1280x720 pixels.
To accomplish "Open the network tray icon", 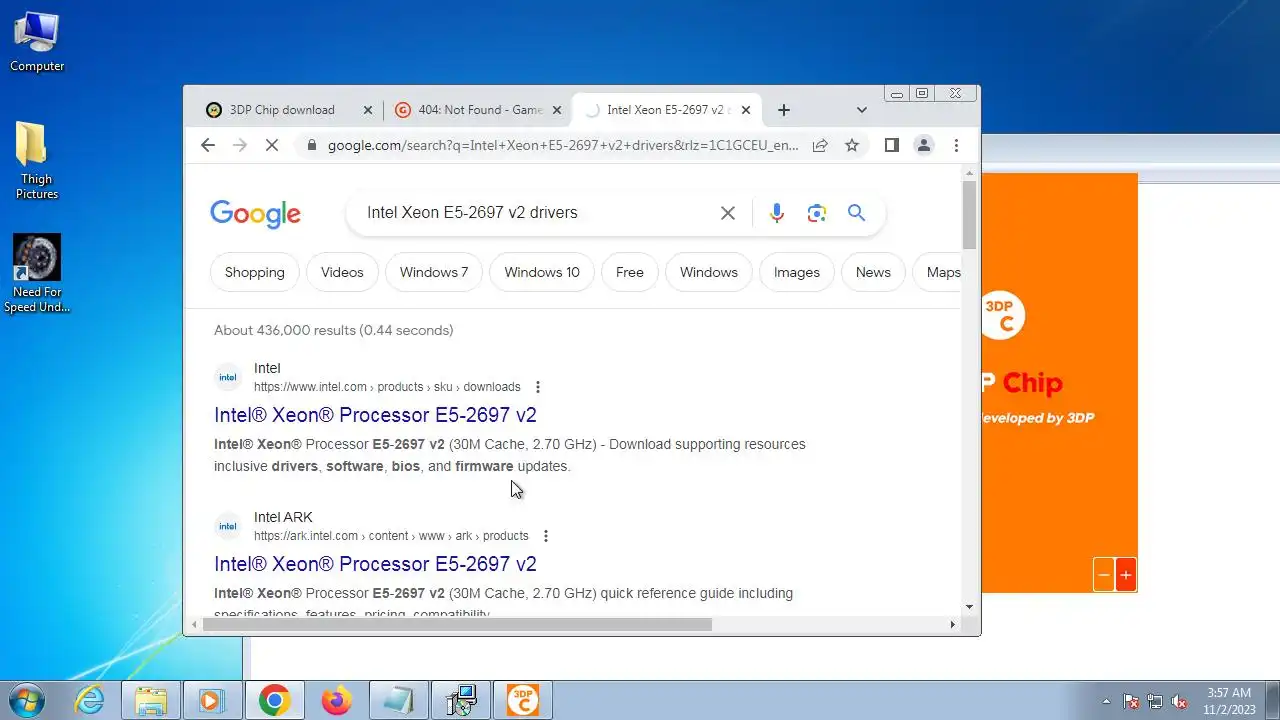I will 1155,701.
